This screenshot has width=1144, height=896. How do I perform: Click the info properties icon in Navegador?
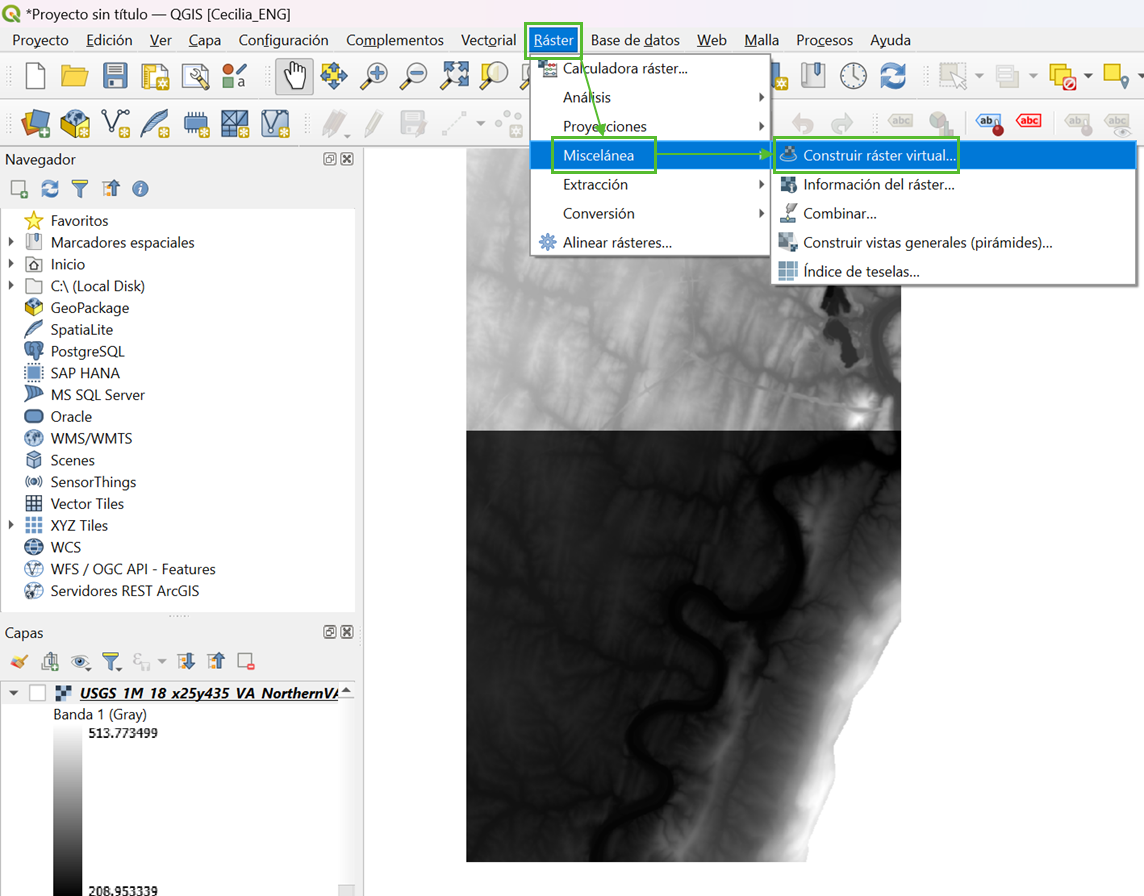coord(140,189)
